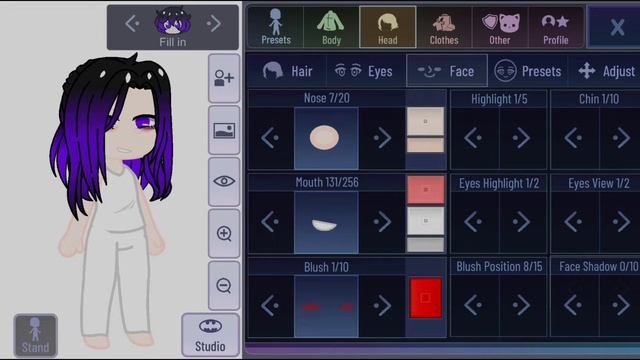
Task: Select previous Blush style
Action: [270, 306]
